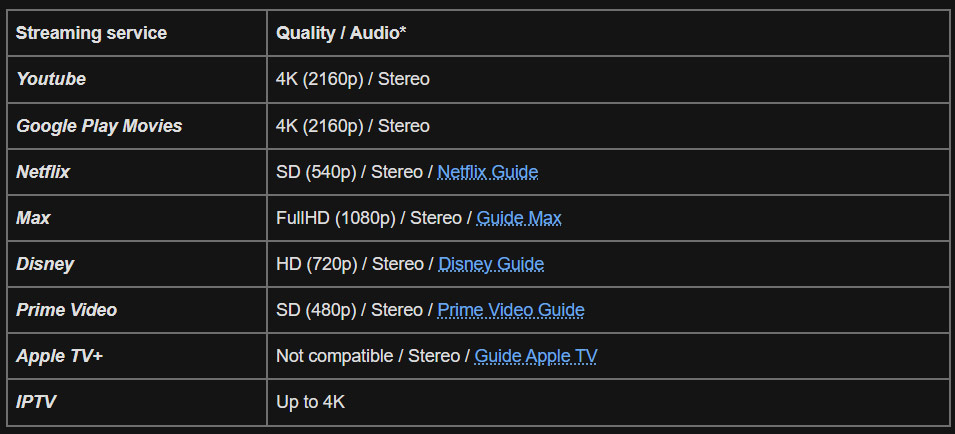Click the SD (540p) quality text
This screenshot has width=955, height=434.
(316, 172)
